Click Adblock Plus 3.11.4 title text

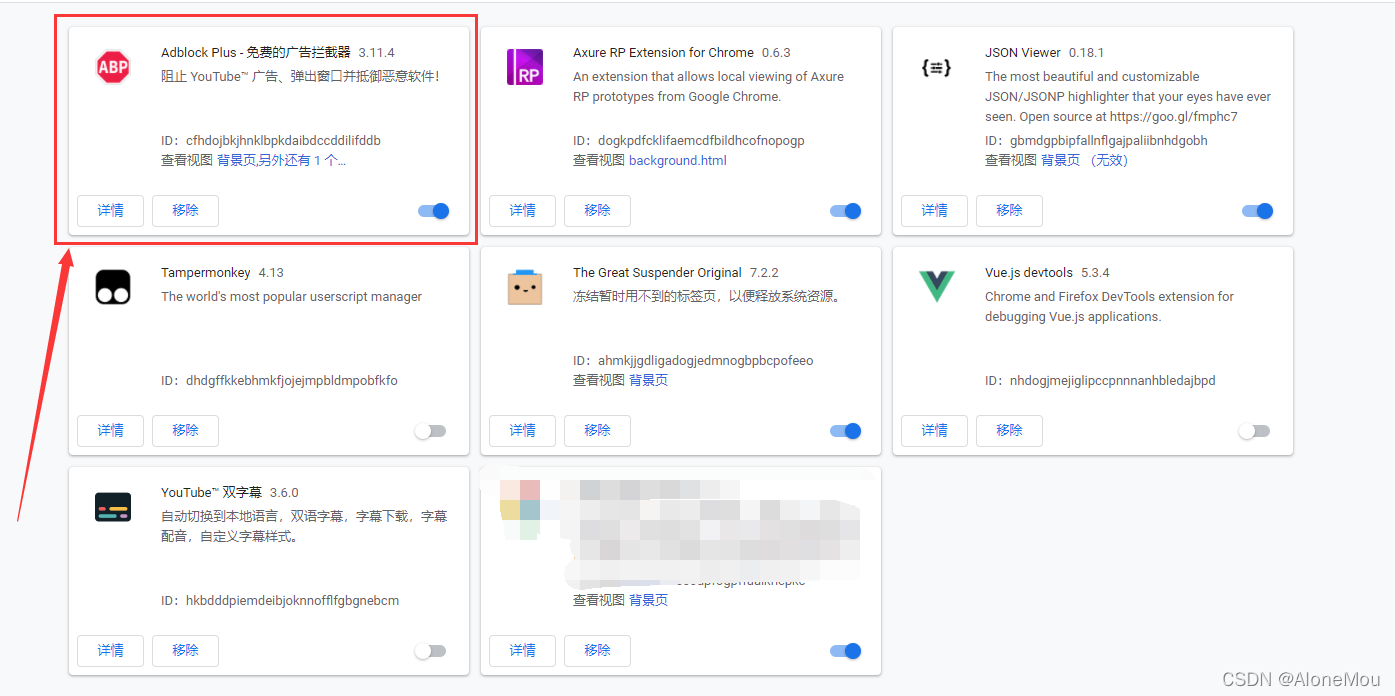[x=277, y=52]
